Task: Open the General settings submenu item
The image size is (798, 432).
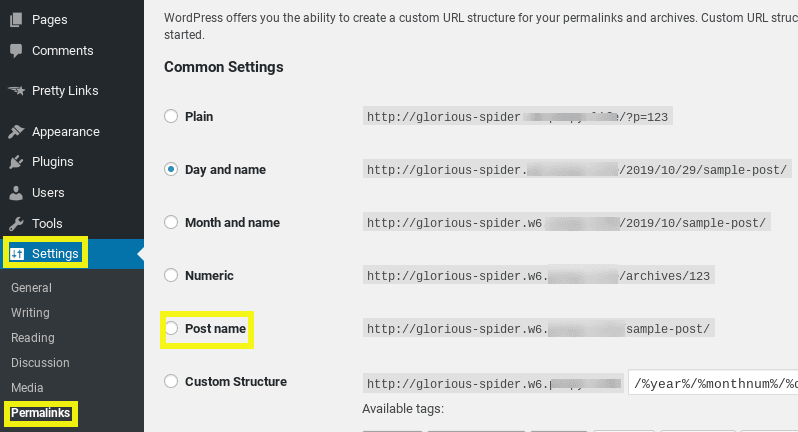Action: point(32,287)
